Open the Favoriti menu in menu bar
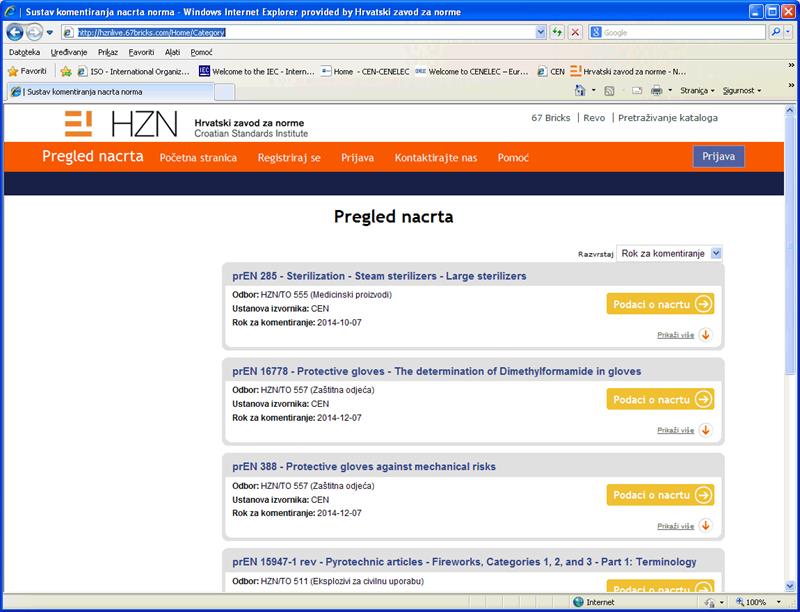This screenshot has height=612, width=800. coord(141,52)
